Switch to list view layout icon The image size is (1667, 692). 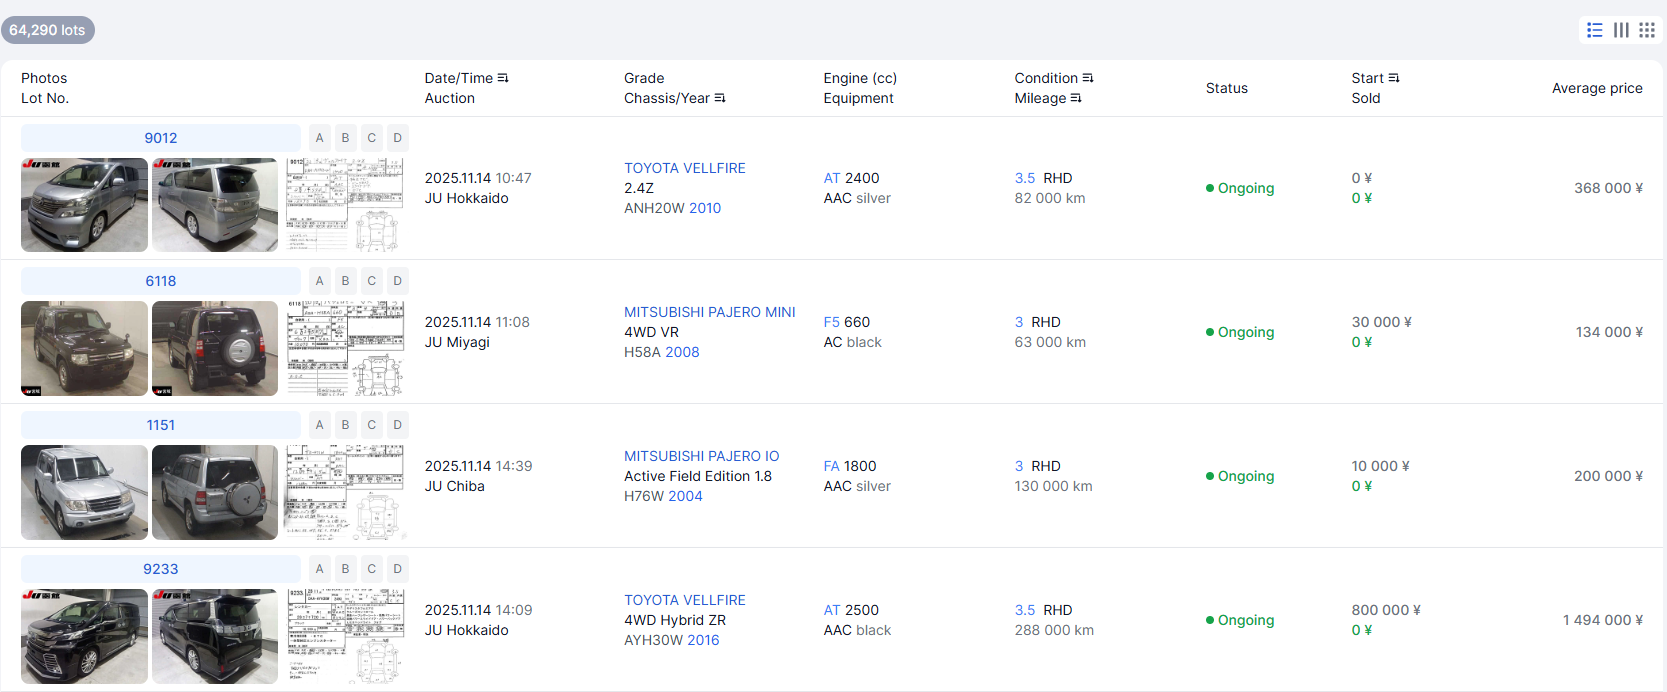coord(1595,30)
